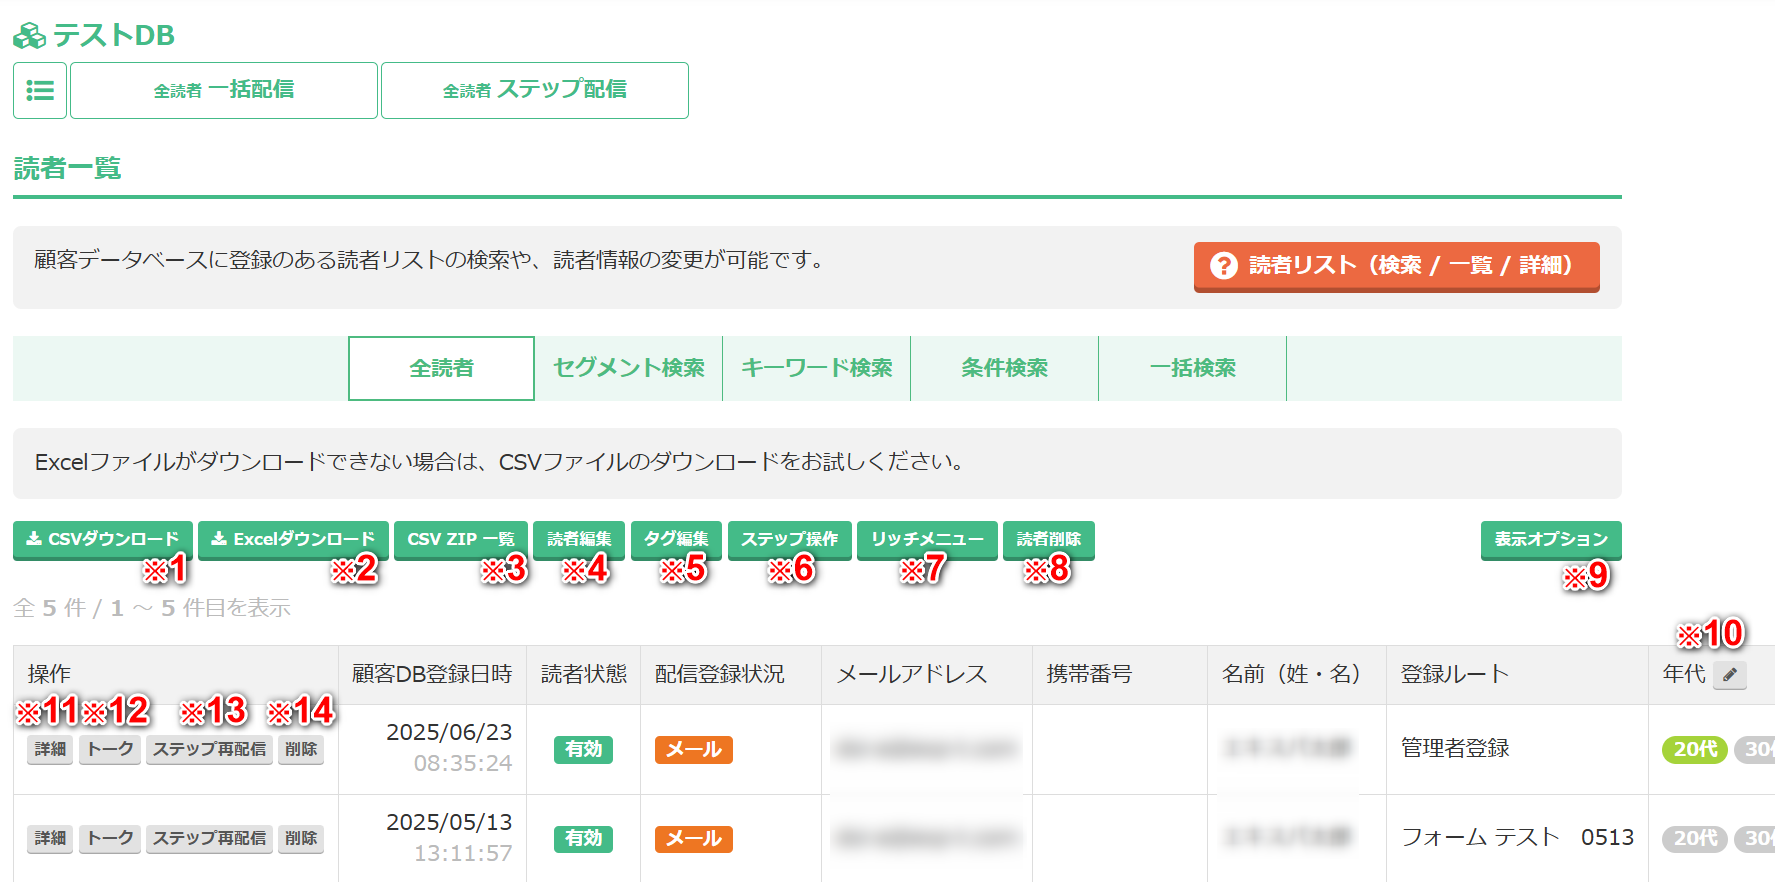This screenshot has height=882, width=1775.
Task: Click the pencil edit icon beside 年代
Action: point(1729,675)
